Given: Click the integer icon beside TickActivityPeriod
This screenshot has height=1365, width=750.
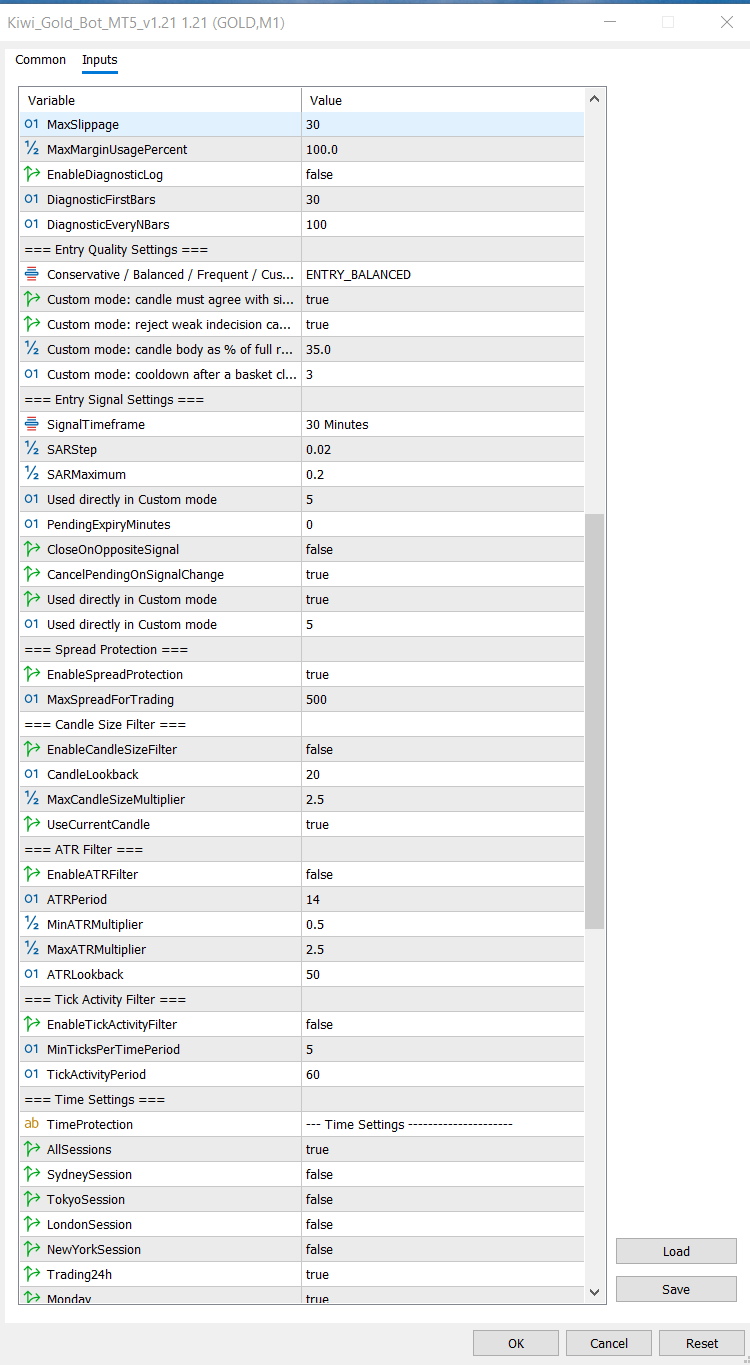Looking at the screenshot, I should click(x=31, y=1074).
